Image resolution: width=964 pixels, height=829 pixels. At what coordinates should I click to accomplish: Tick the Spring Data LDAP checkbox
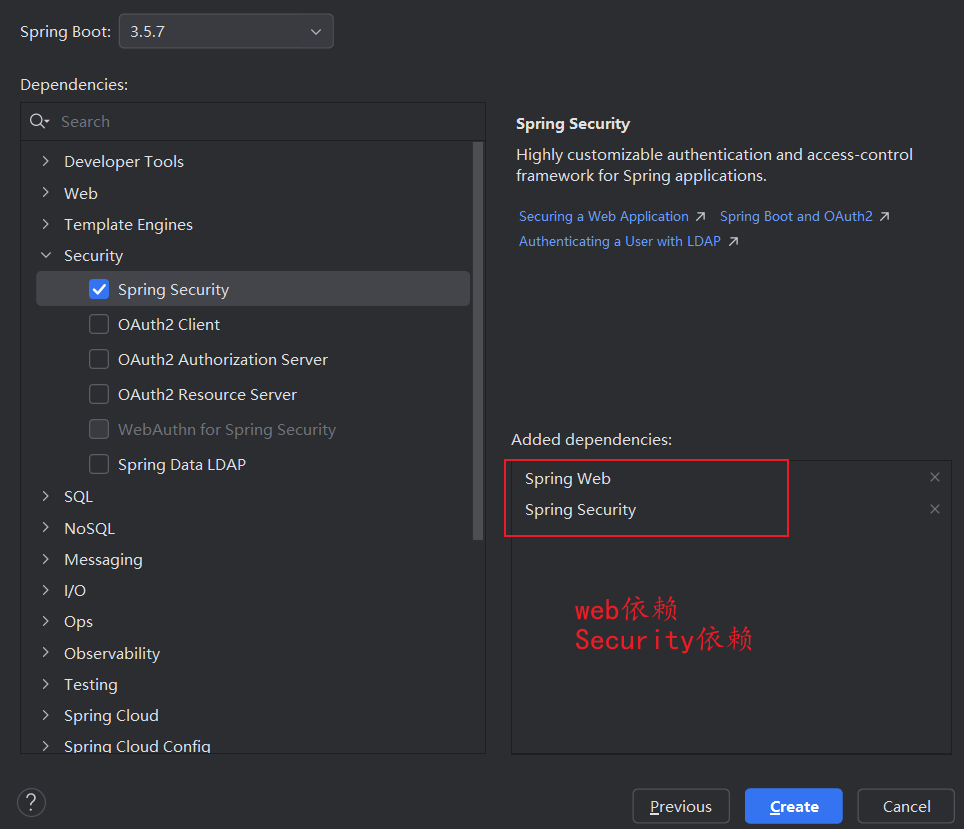point(99,464)
